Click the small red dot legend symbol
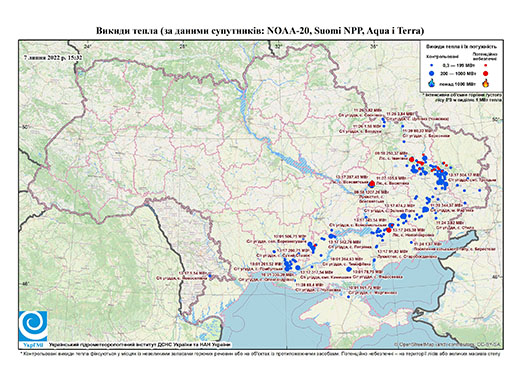The height and width of the screenshot is (368, 520). 485,65
